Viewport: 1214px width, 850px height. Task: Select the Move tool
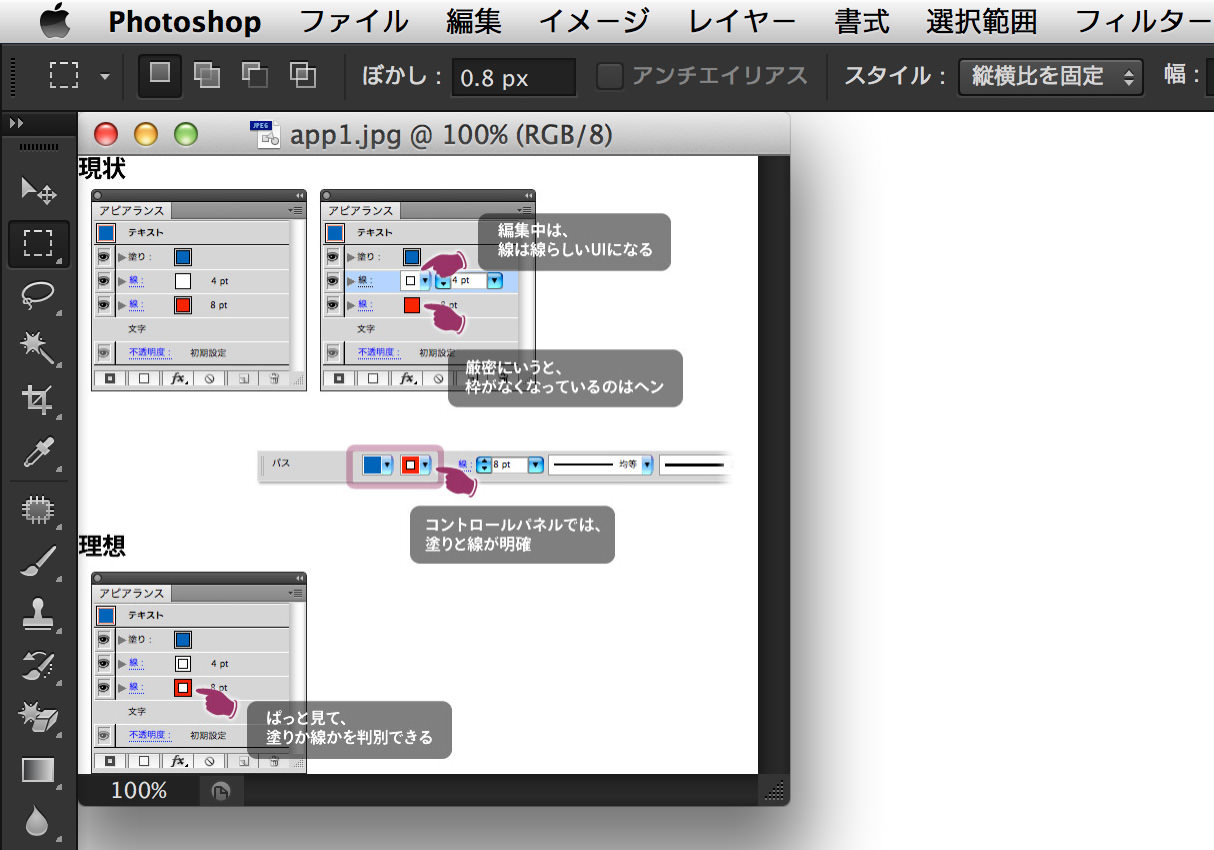click(38, 189)
